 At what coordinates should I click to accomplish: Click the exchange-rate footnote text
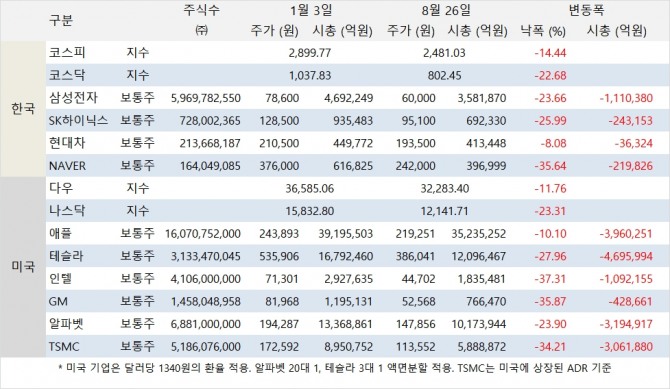(335, 368)
